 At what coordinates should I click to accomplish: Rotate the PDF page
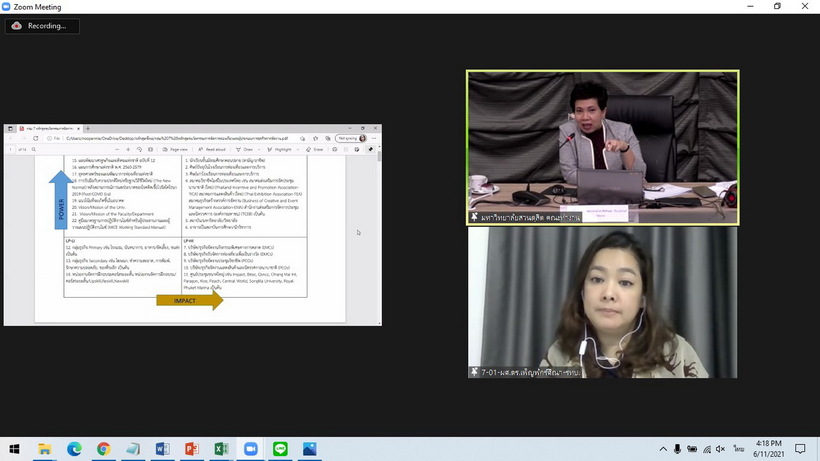[139, 149]
